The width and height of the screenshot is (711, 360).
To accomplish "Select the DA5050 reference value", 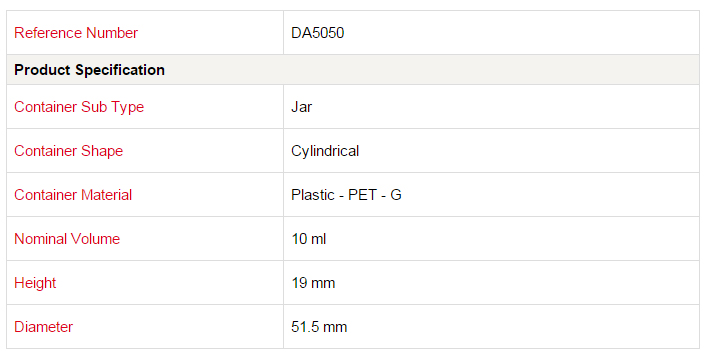I will [317, 33].
